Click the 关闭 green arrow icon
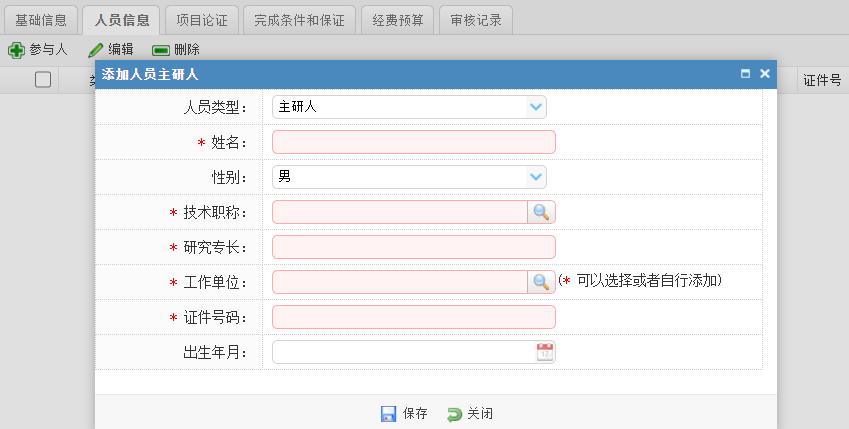This screenshot has height=429, width=849. tap(454, 414)
